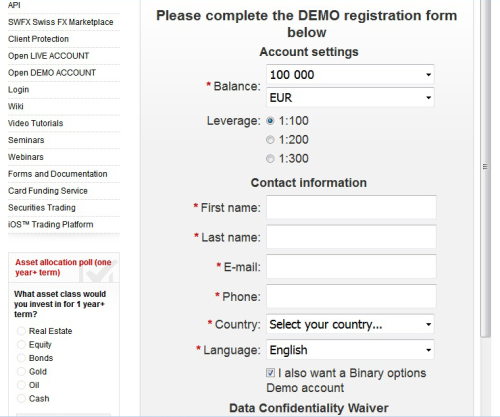Screen dimensions: 500x417
Task: Click the Phone input box
Action: pos(351,296)
